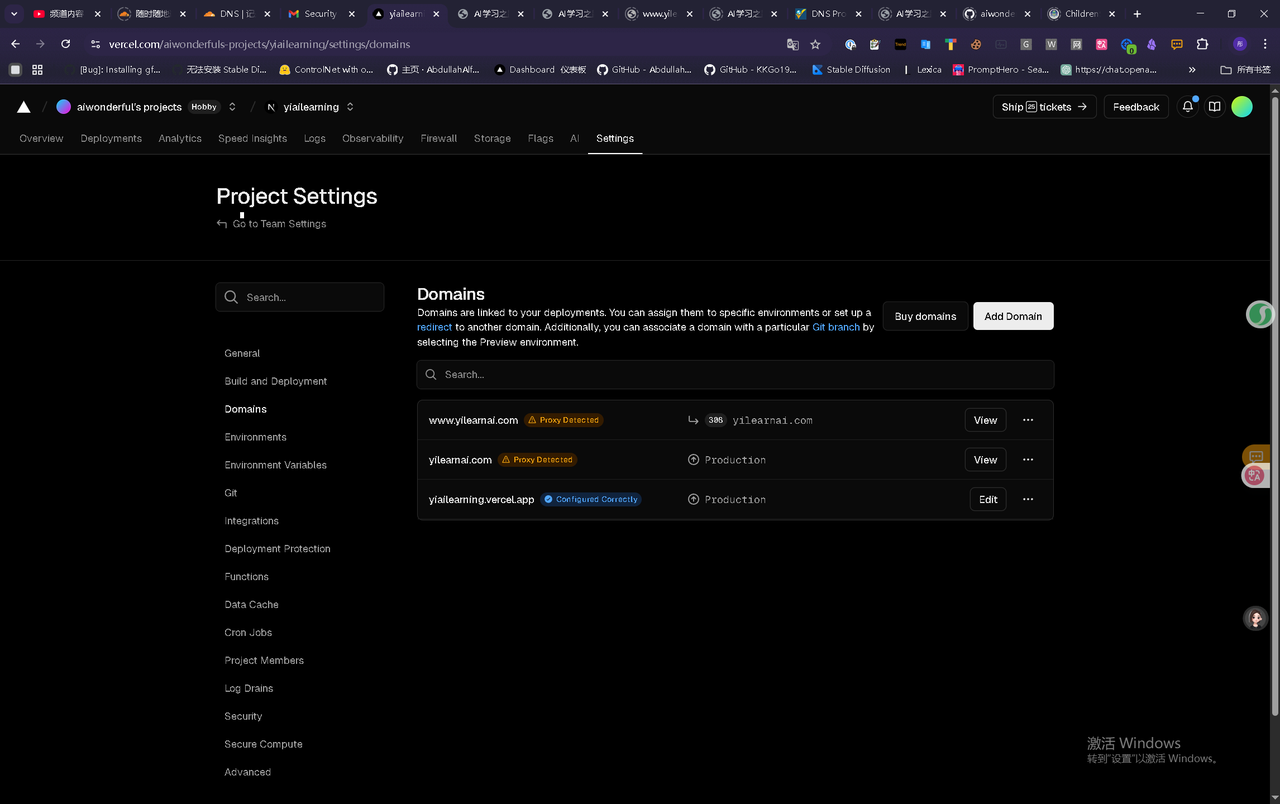Follow the Git branch link
The height and width of the screenshot is (804, 1280).
coord(836,327)
